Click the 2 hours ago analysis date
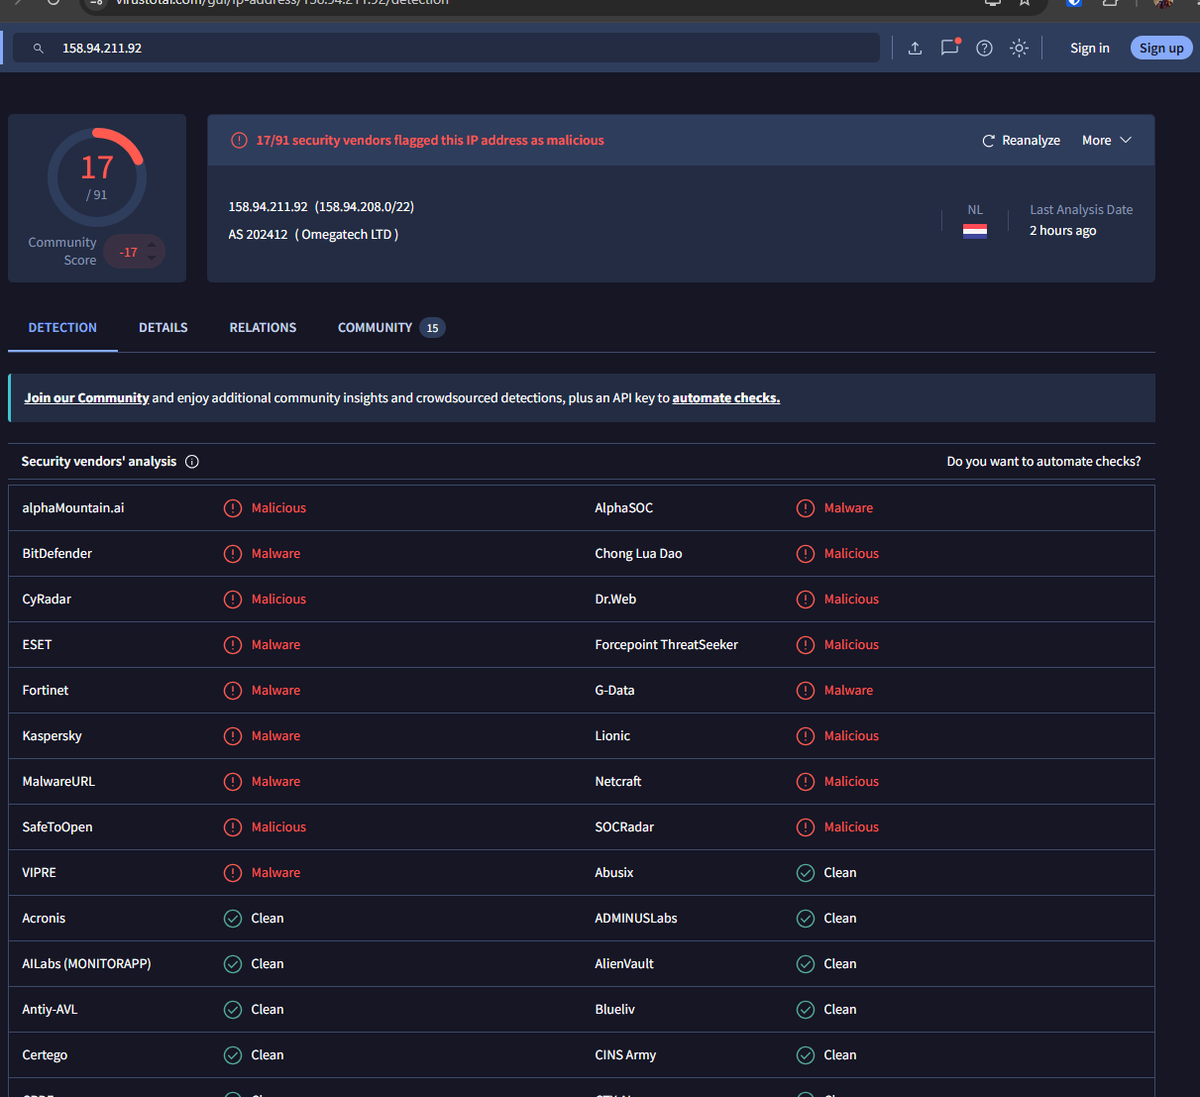 point(1063,230)
